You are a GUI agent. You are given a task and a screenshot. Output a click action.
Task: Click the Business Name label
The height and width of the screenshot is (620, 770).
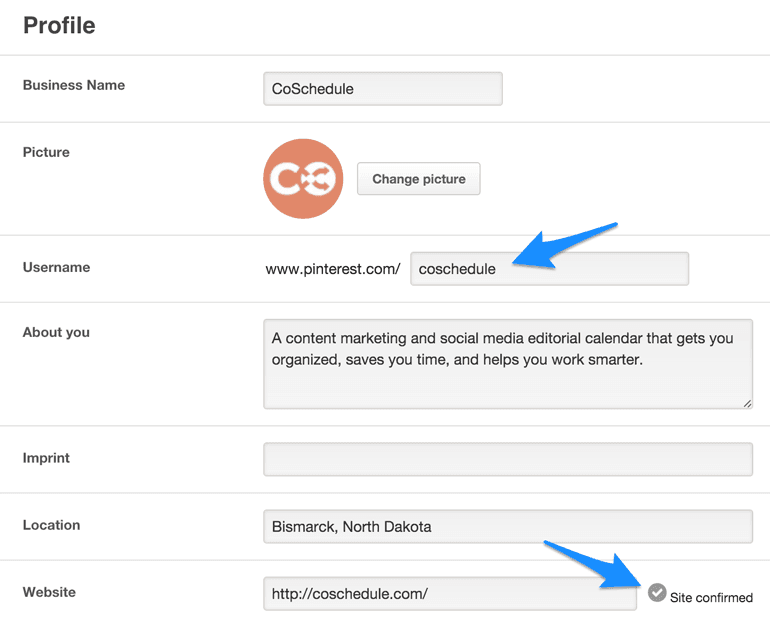pyautogui.click(x=74, y=85)
